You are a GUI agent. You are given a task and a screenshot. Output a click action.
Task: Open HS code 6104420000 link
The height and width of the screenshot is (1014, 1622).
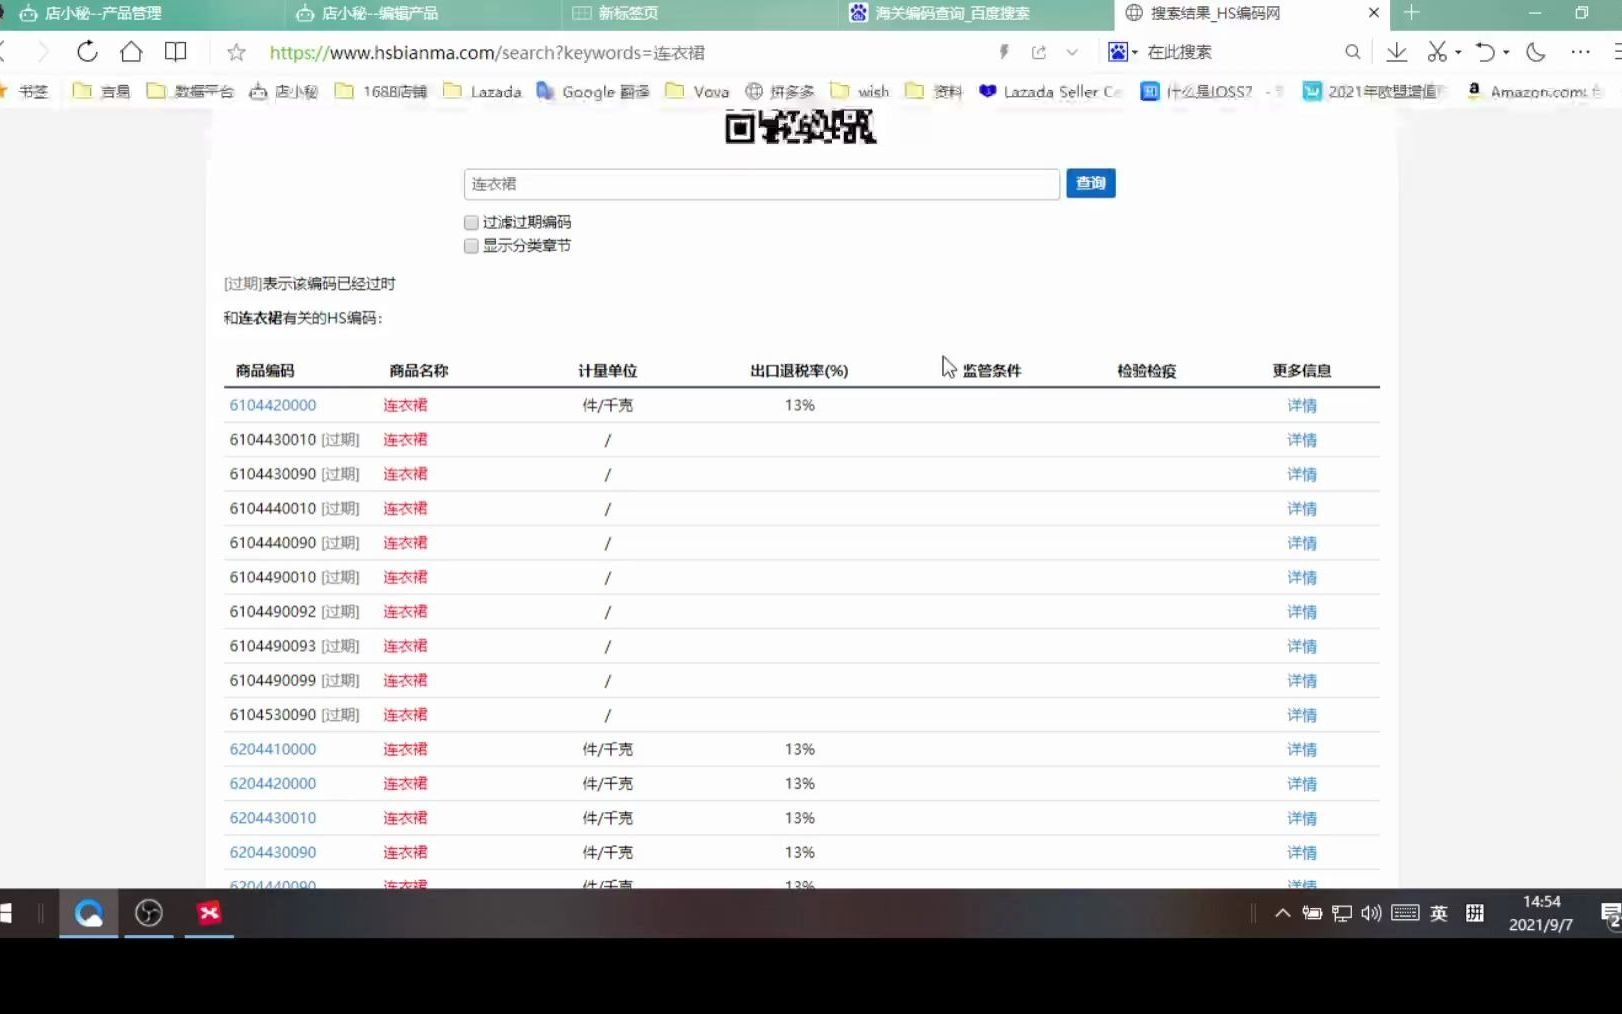(273, 405)
